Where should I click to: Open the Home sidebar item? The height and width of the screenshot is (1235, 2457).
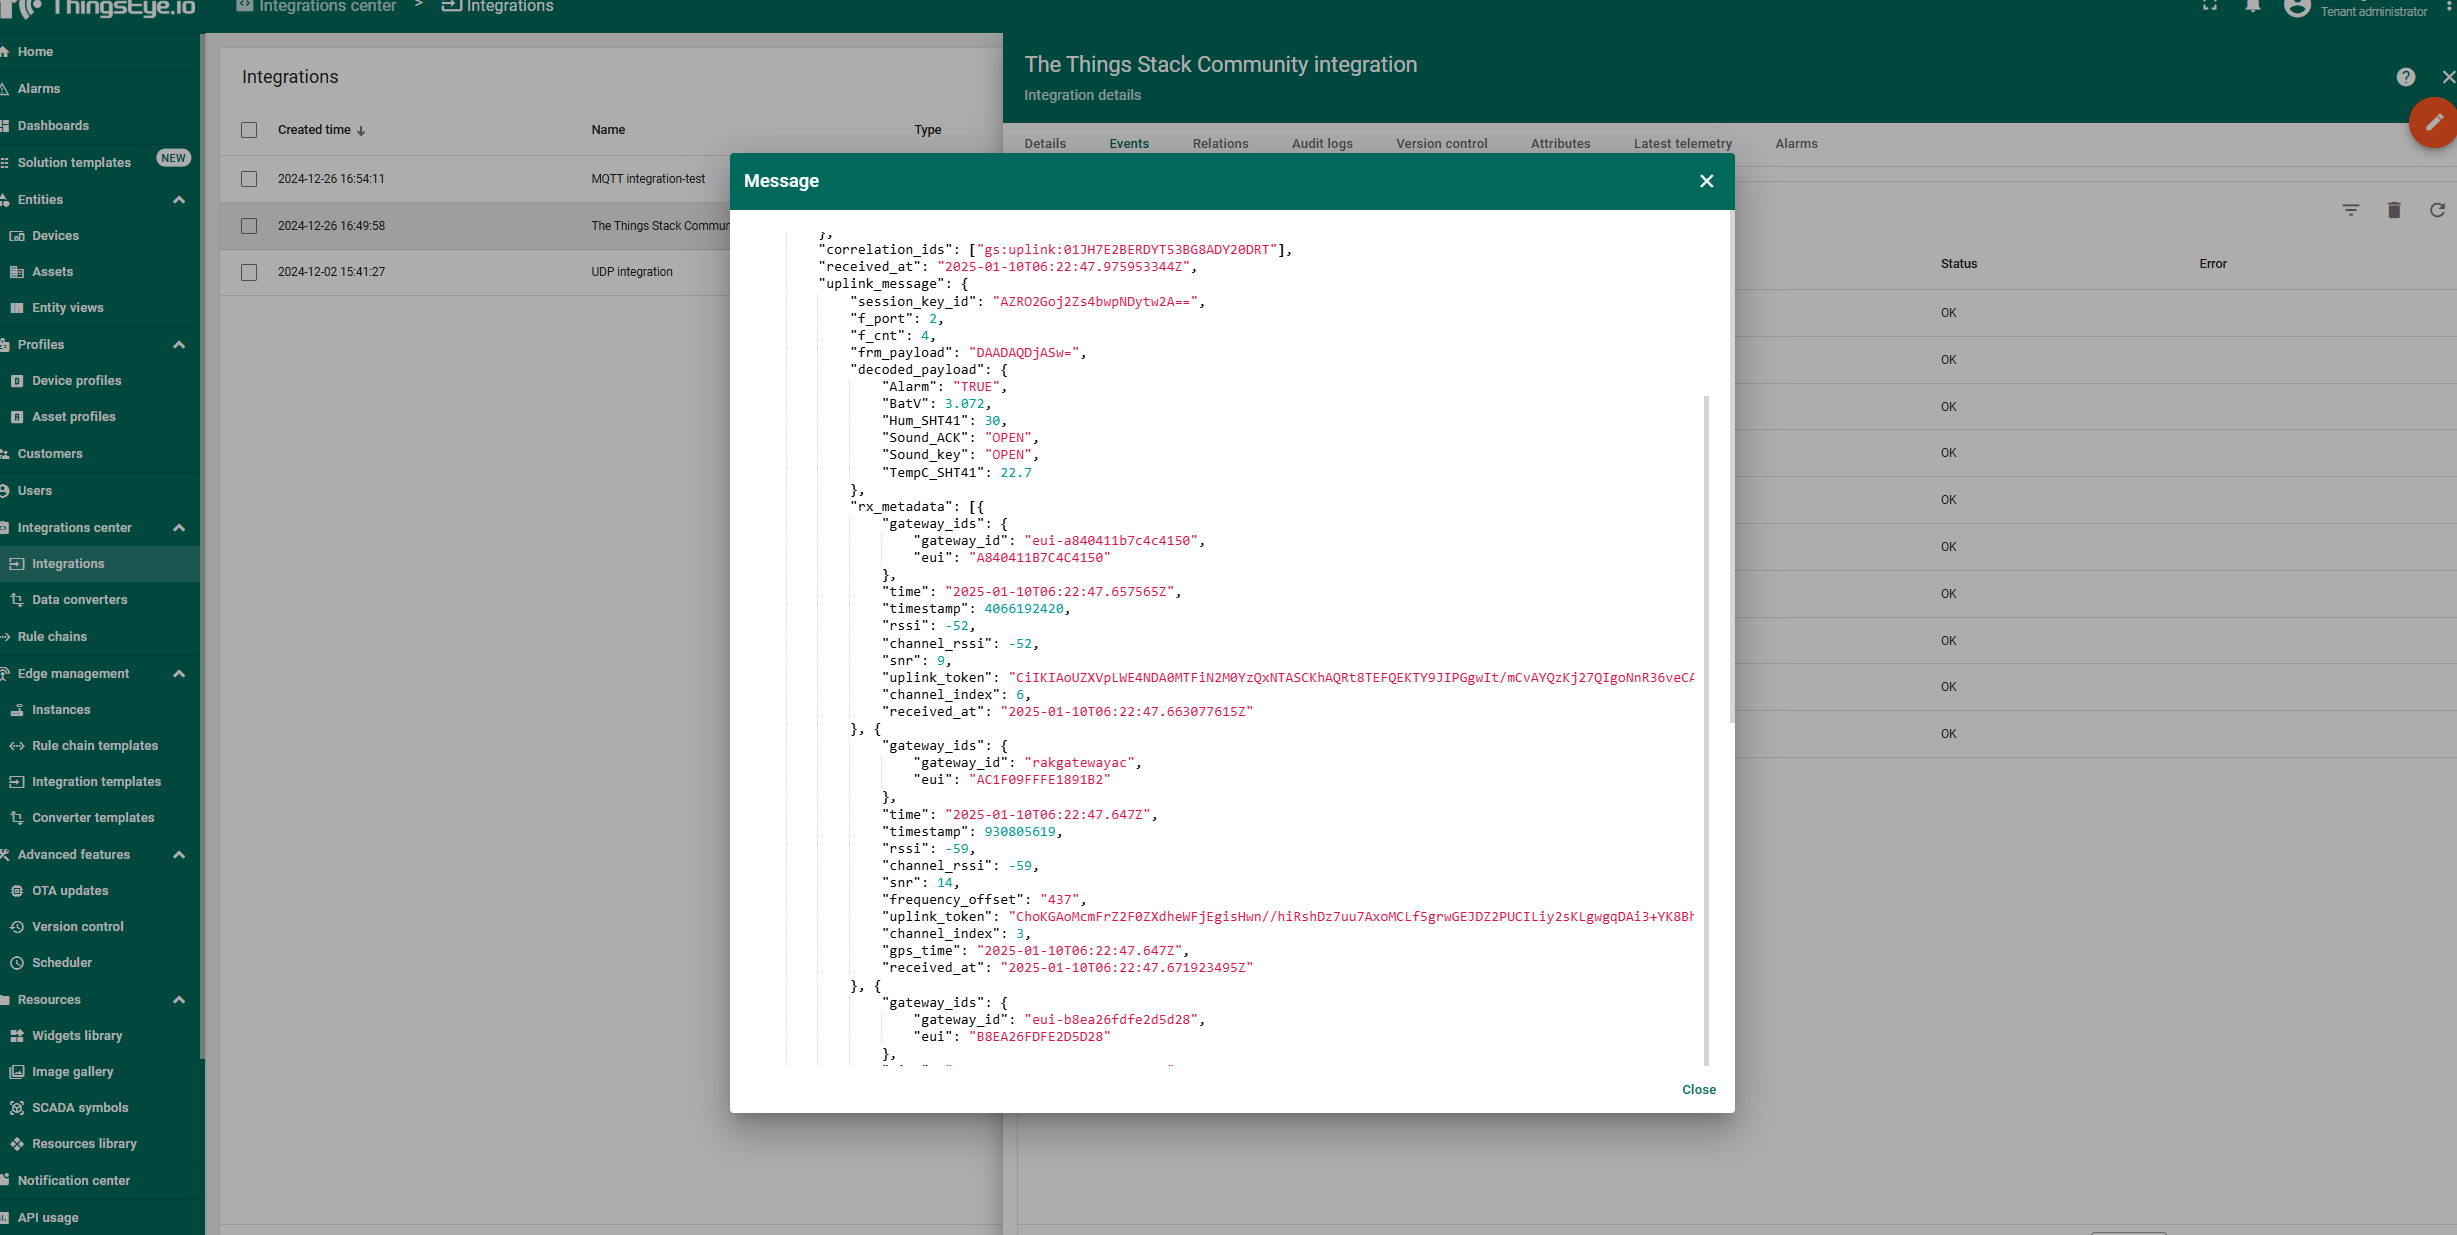pyautogui.click(x=35, y=52)
